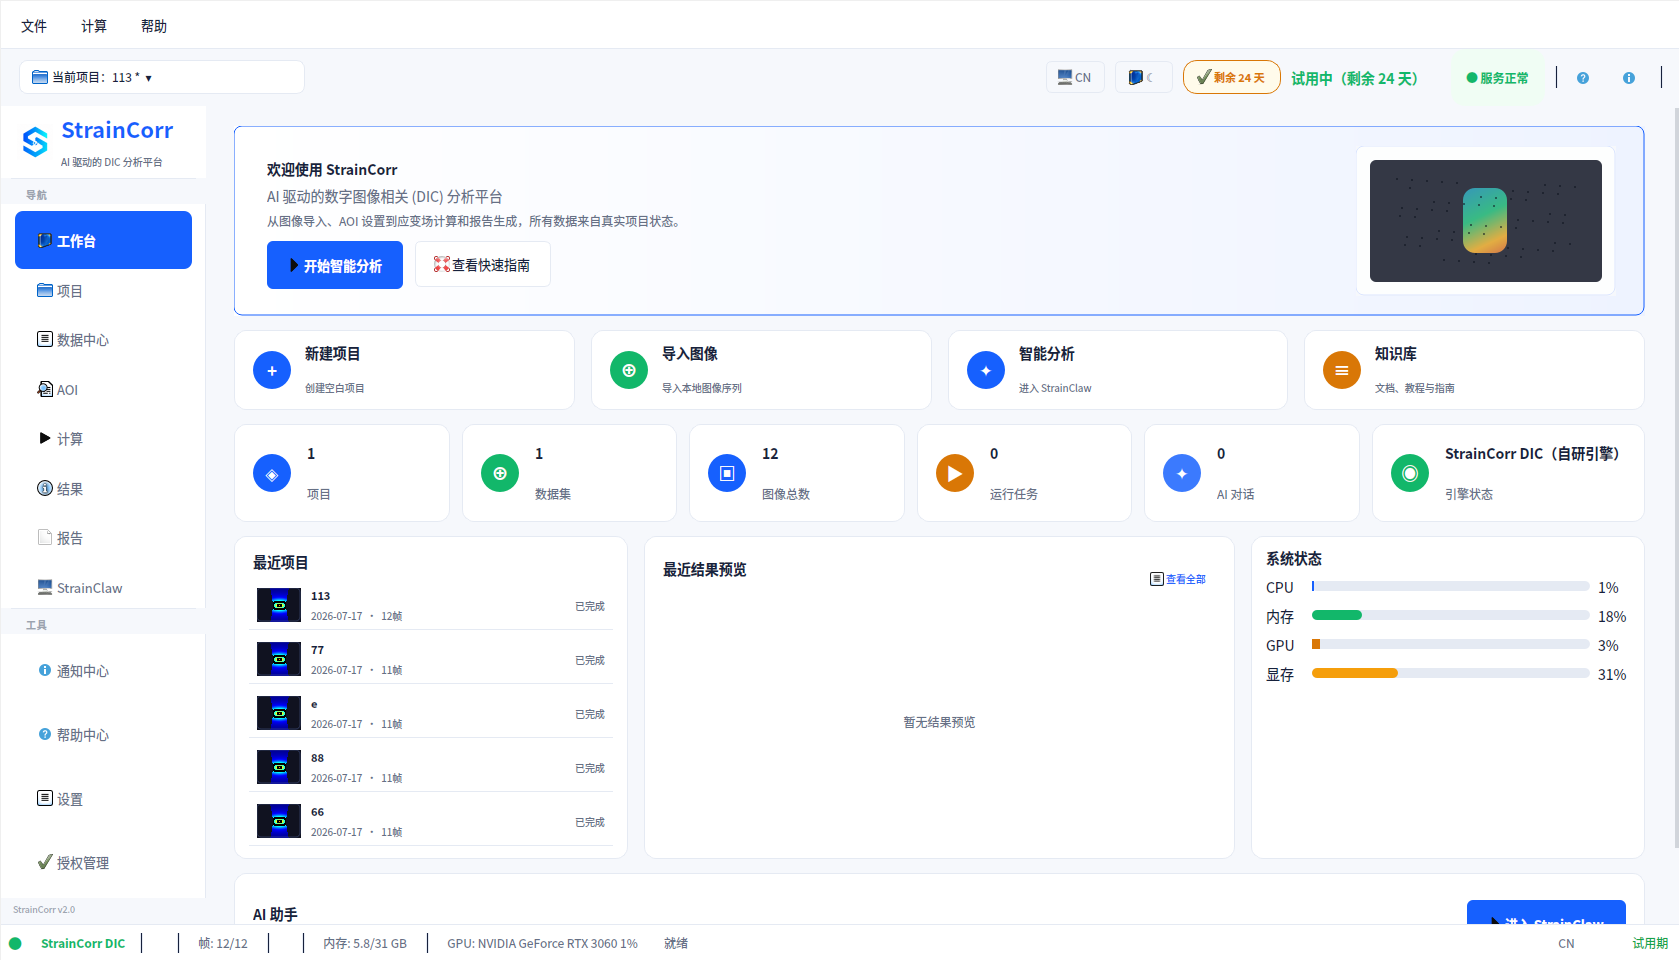The width and height of the screenshot is (1679, 960).
Task: Open recent project 77
Action: (x=431, y=660)
